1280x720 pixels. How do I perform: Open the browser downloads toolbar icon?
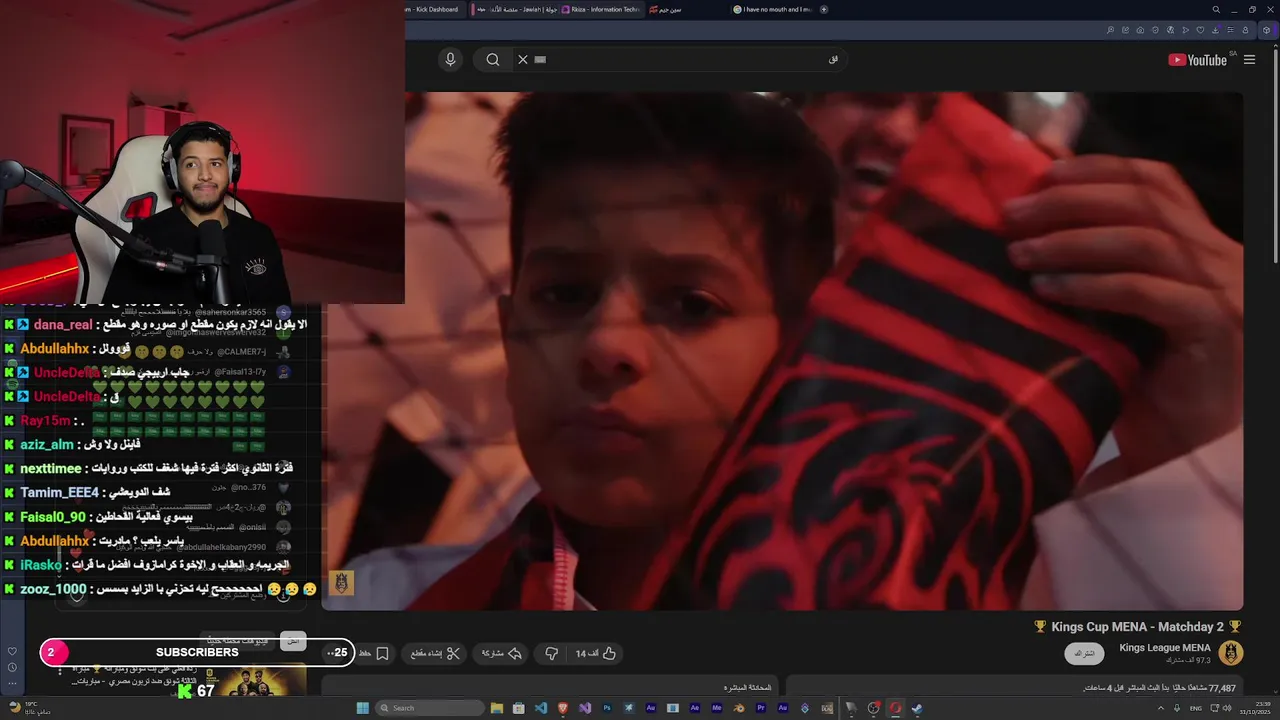(1215, 30)
